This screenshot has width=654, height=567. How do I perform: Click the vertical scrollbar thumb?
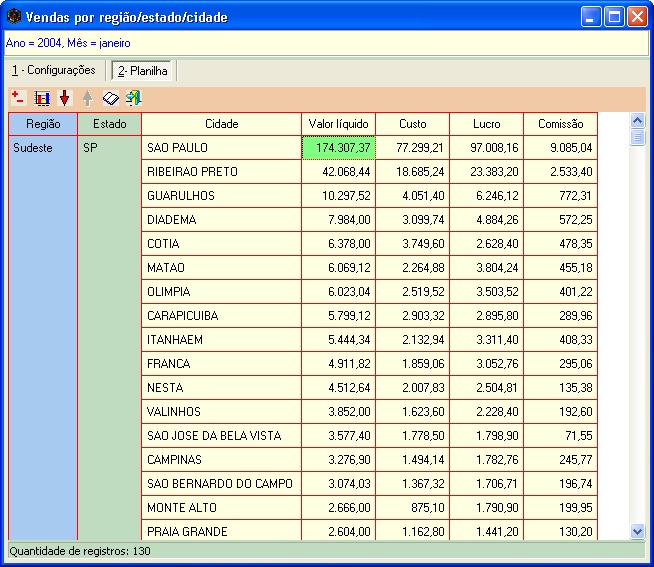click(637, 137)
